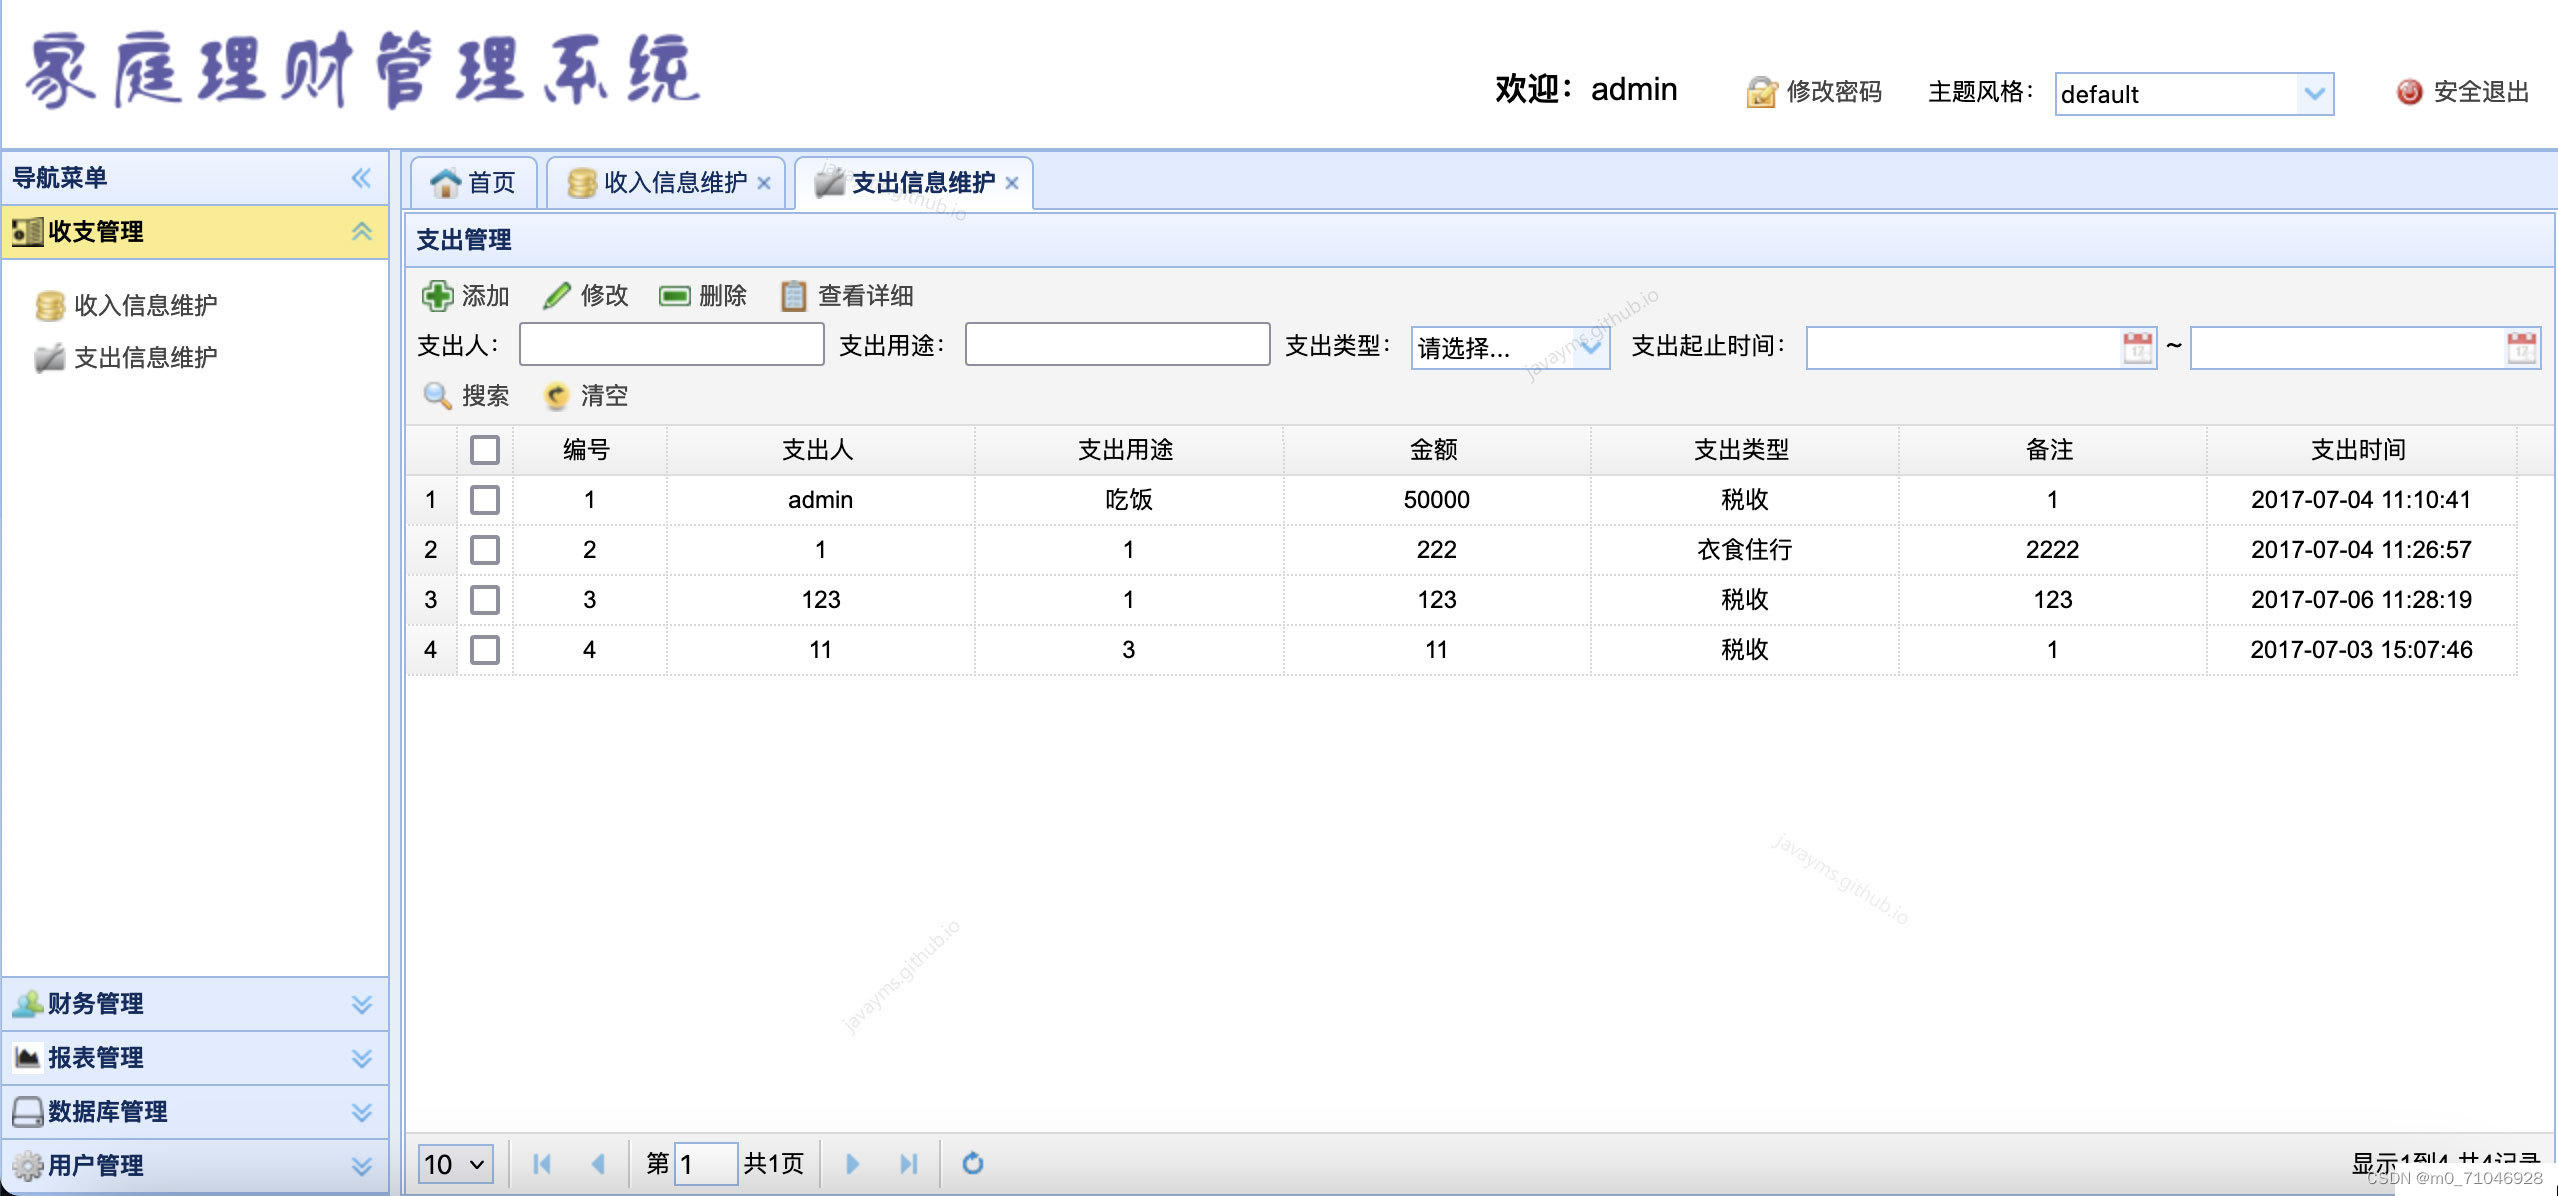Expand the 用户管理 accordion section

(x=361, y=1166)
